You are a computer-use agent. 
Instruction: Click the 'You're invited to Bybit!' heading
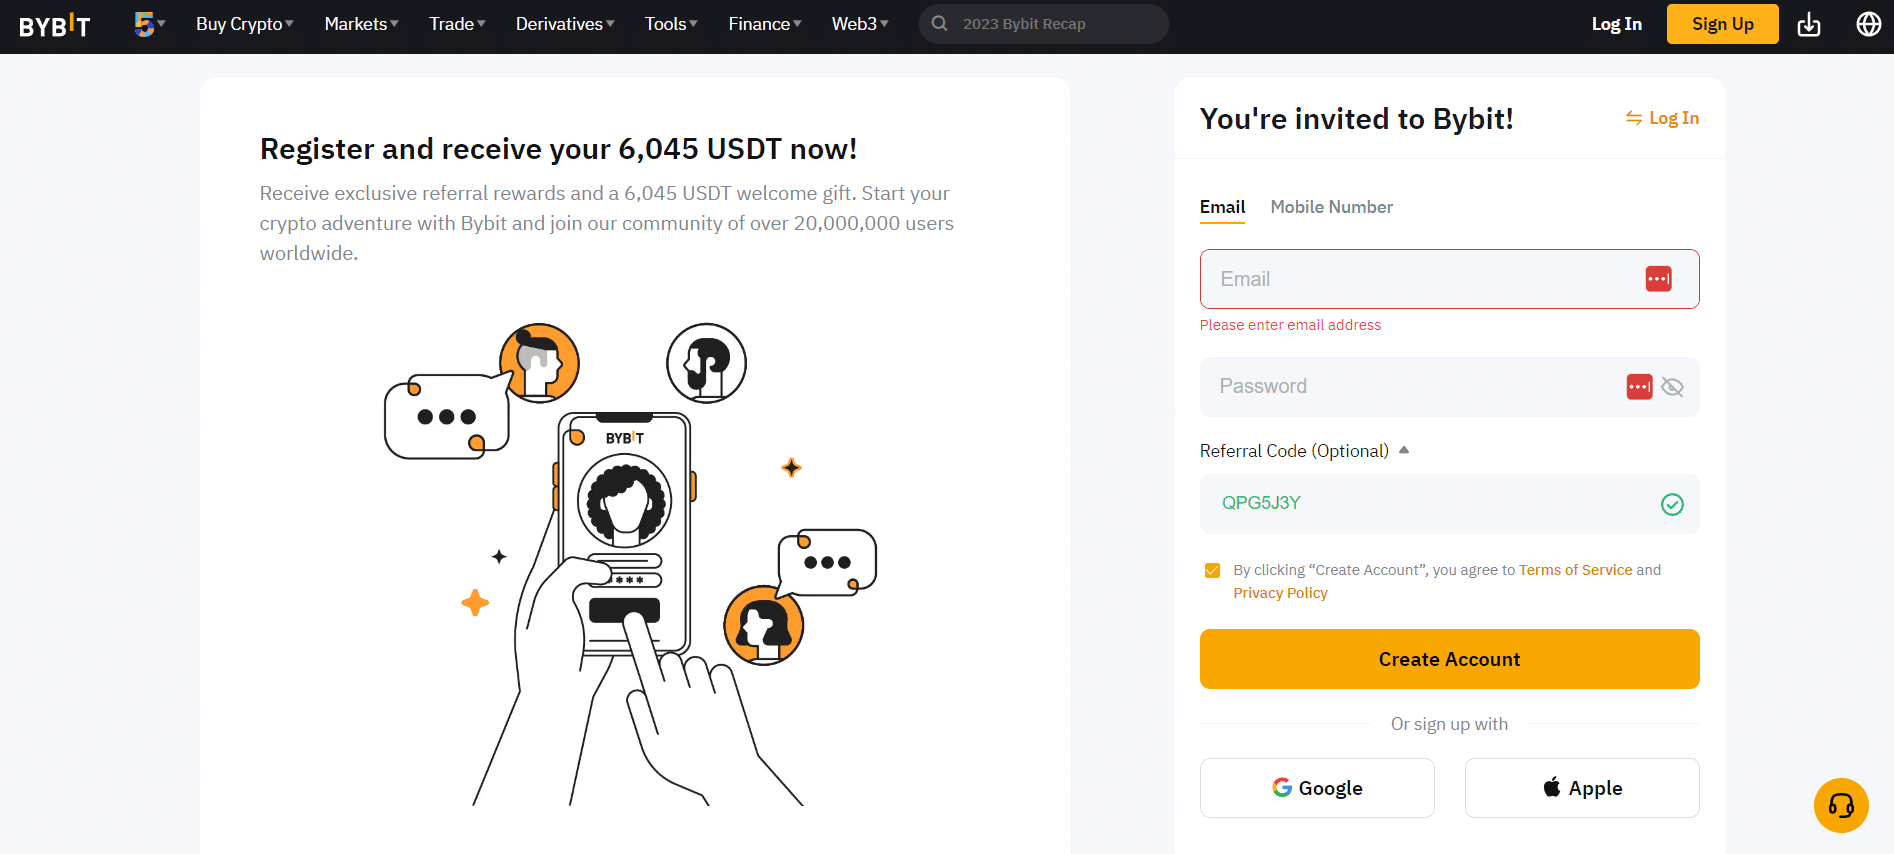1356,119
